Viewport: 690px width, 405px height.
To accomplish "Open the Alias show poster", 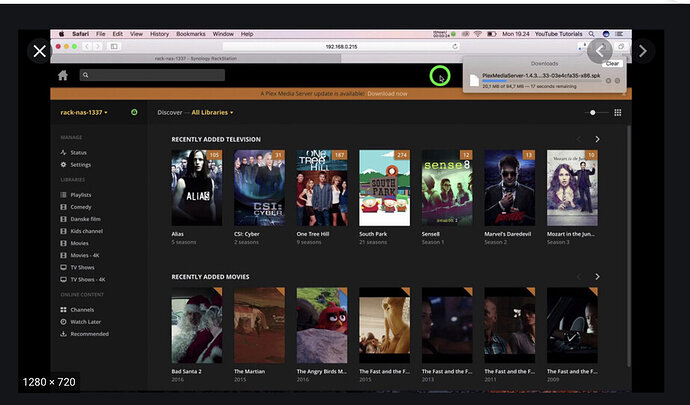I will (197, 188).
